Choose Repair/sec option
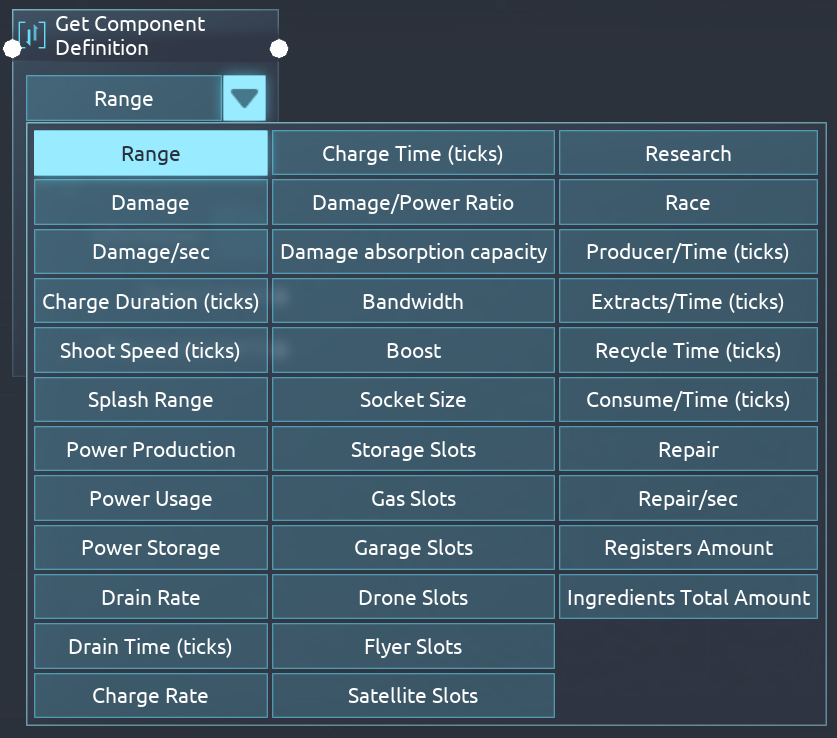The width and height of the screenshot is (837, 738). (688, 498)
